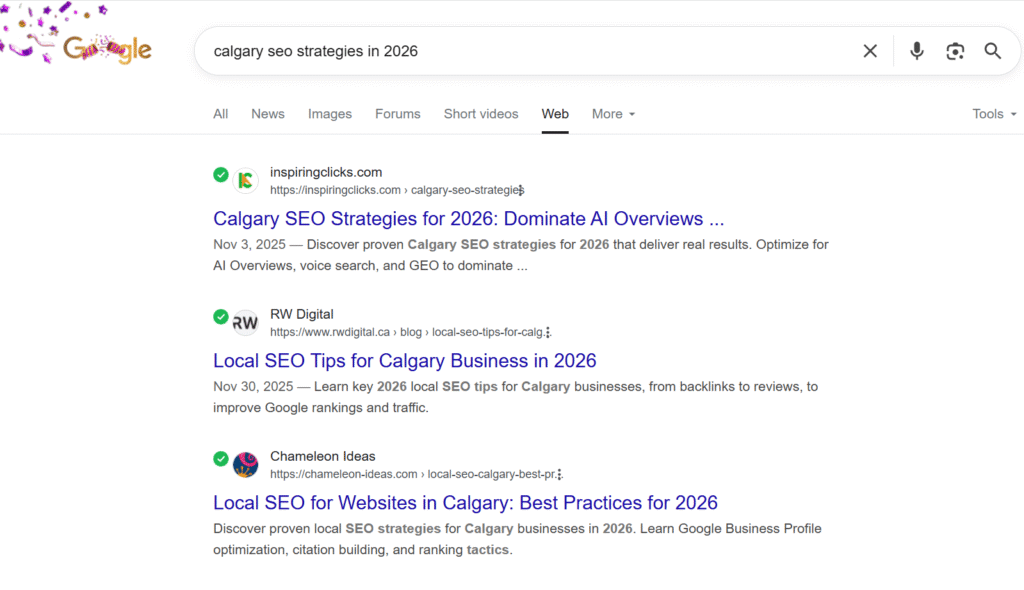Viewport: 1024px width, 590px height.
Task: Click the Chameleon Ideas favicon
Action: pyautogui.click(x=245, y=465)
